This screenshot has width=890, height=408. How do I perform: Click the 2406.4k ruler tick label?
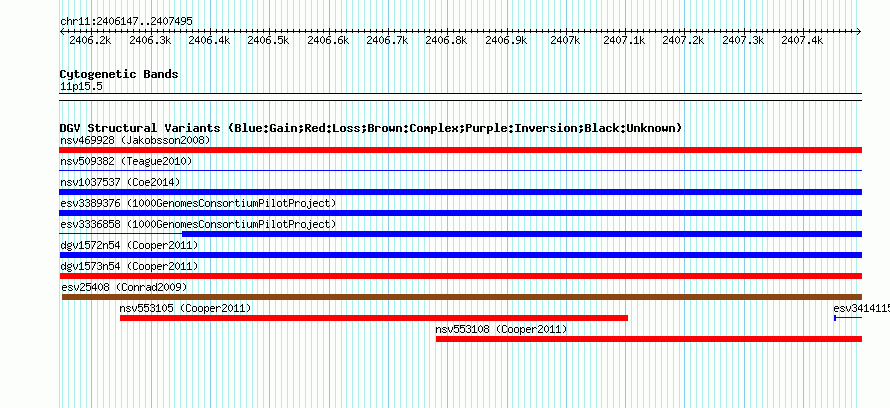click(209, 40)
